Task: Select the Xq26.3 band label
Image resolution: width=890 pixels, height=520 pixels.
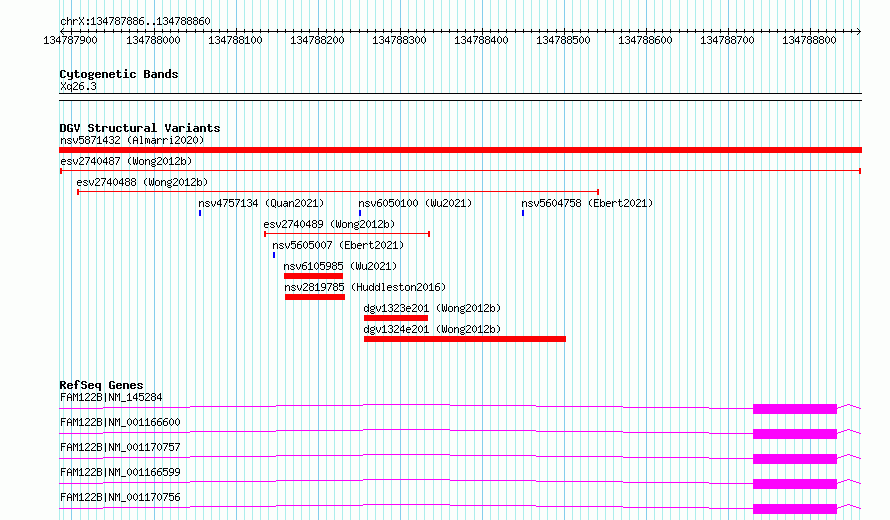Action: pyautogui.click(x=78, y=87)
